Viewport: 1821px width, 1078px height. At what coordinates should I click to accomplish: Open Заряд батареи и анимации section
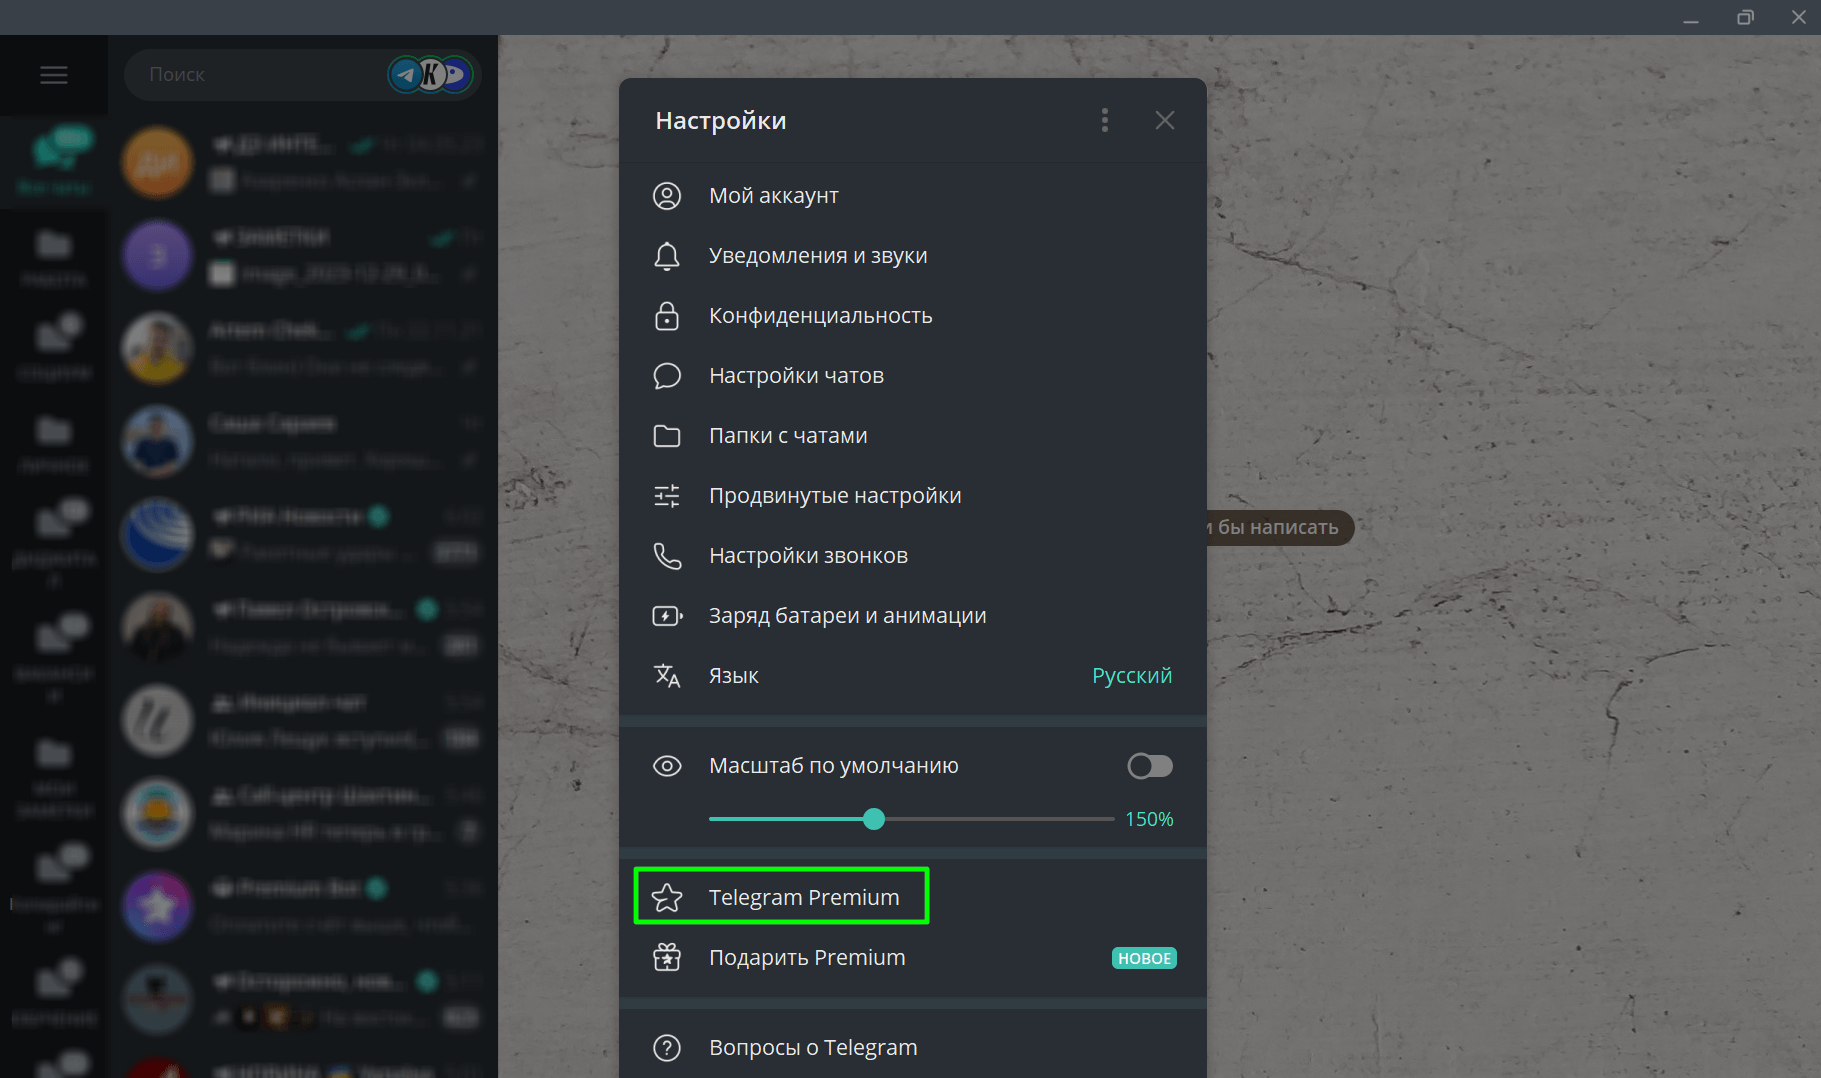(x=913, y=616)
